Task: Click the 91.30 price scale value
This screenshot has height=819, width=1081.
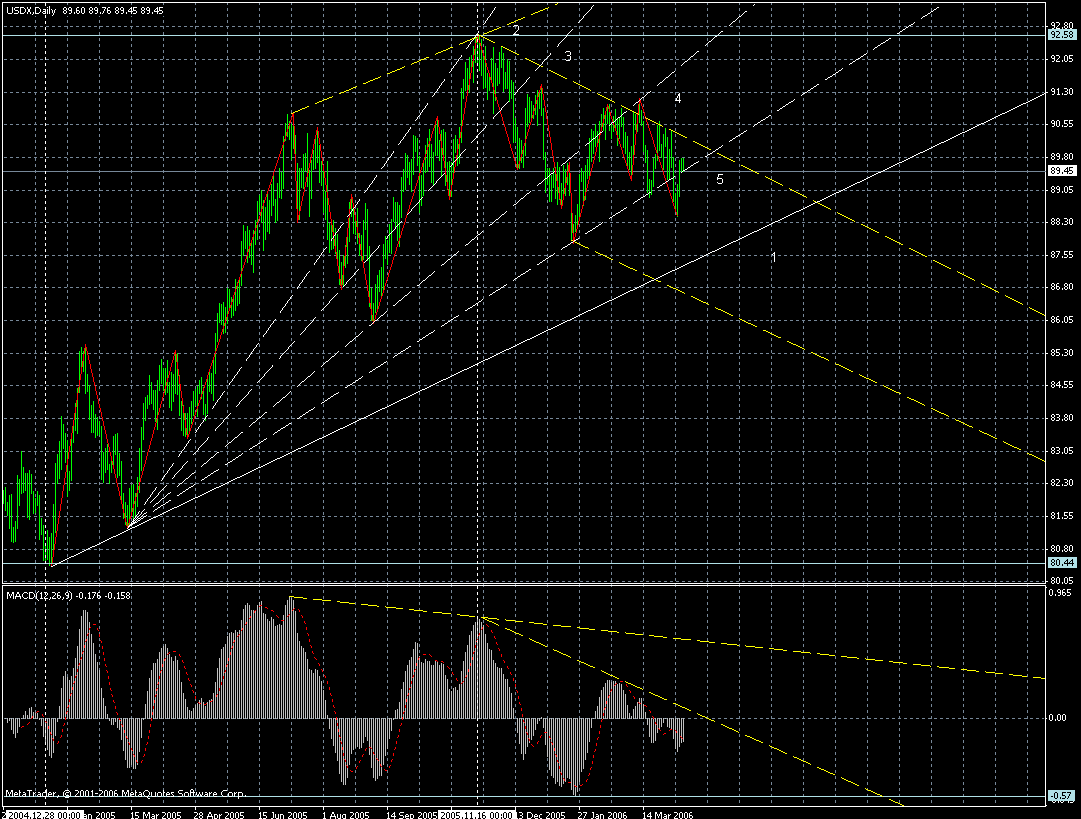Action: (1062, 92)
